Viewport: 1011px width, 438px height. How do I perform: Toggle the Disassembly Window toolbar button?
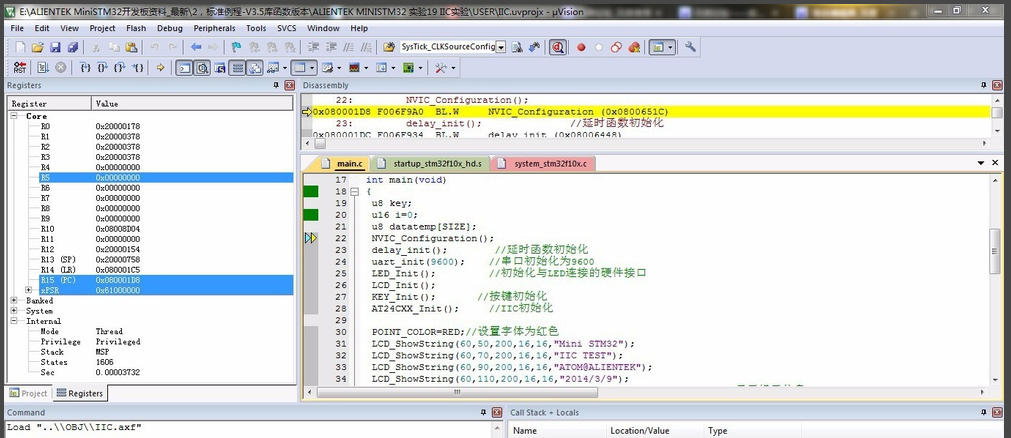(x=202, y=68)
